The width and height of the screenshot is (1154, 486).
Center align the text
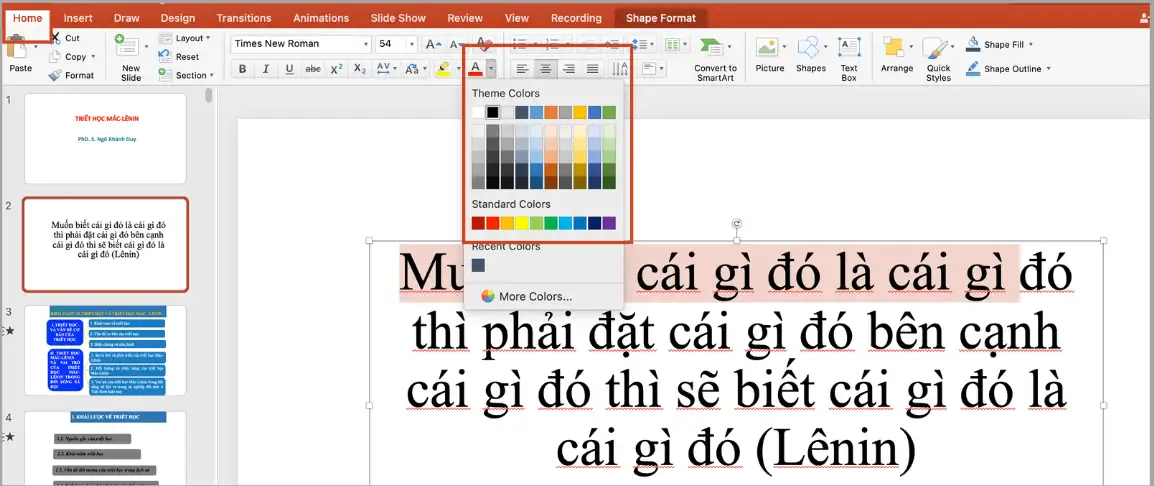[x=545, y=68]
